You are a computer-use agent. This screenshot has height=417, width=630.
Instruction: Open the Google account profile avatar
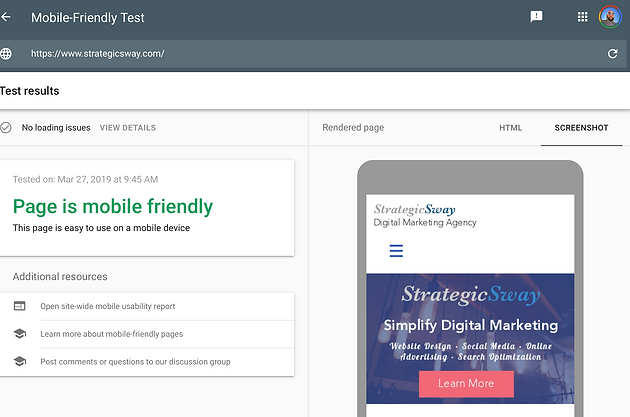pyautogui.click(x=610, y=17)
